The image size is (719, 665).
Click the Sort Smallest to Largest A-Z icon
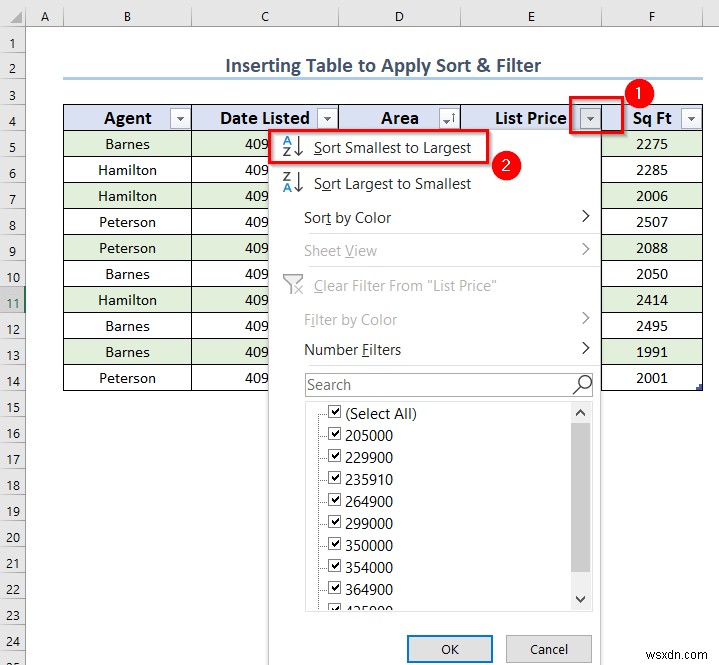(293, 146)
